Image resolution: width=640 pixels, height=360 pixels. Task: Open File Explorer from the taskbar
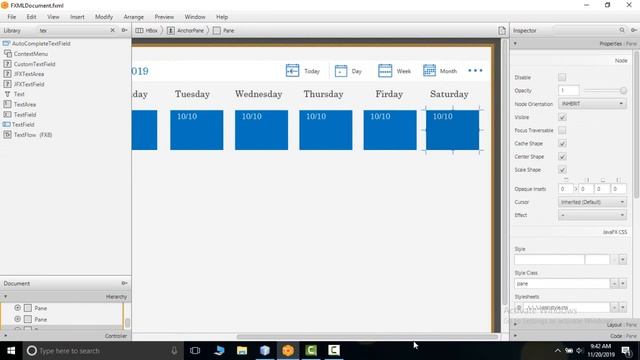(x=242, y=351)
